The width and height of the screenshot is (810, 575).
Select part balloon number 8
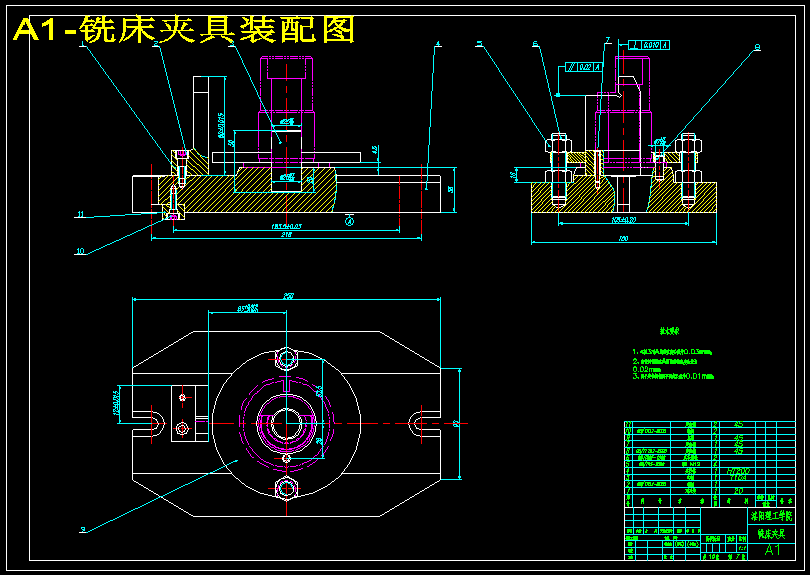tap(757, 48)
